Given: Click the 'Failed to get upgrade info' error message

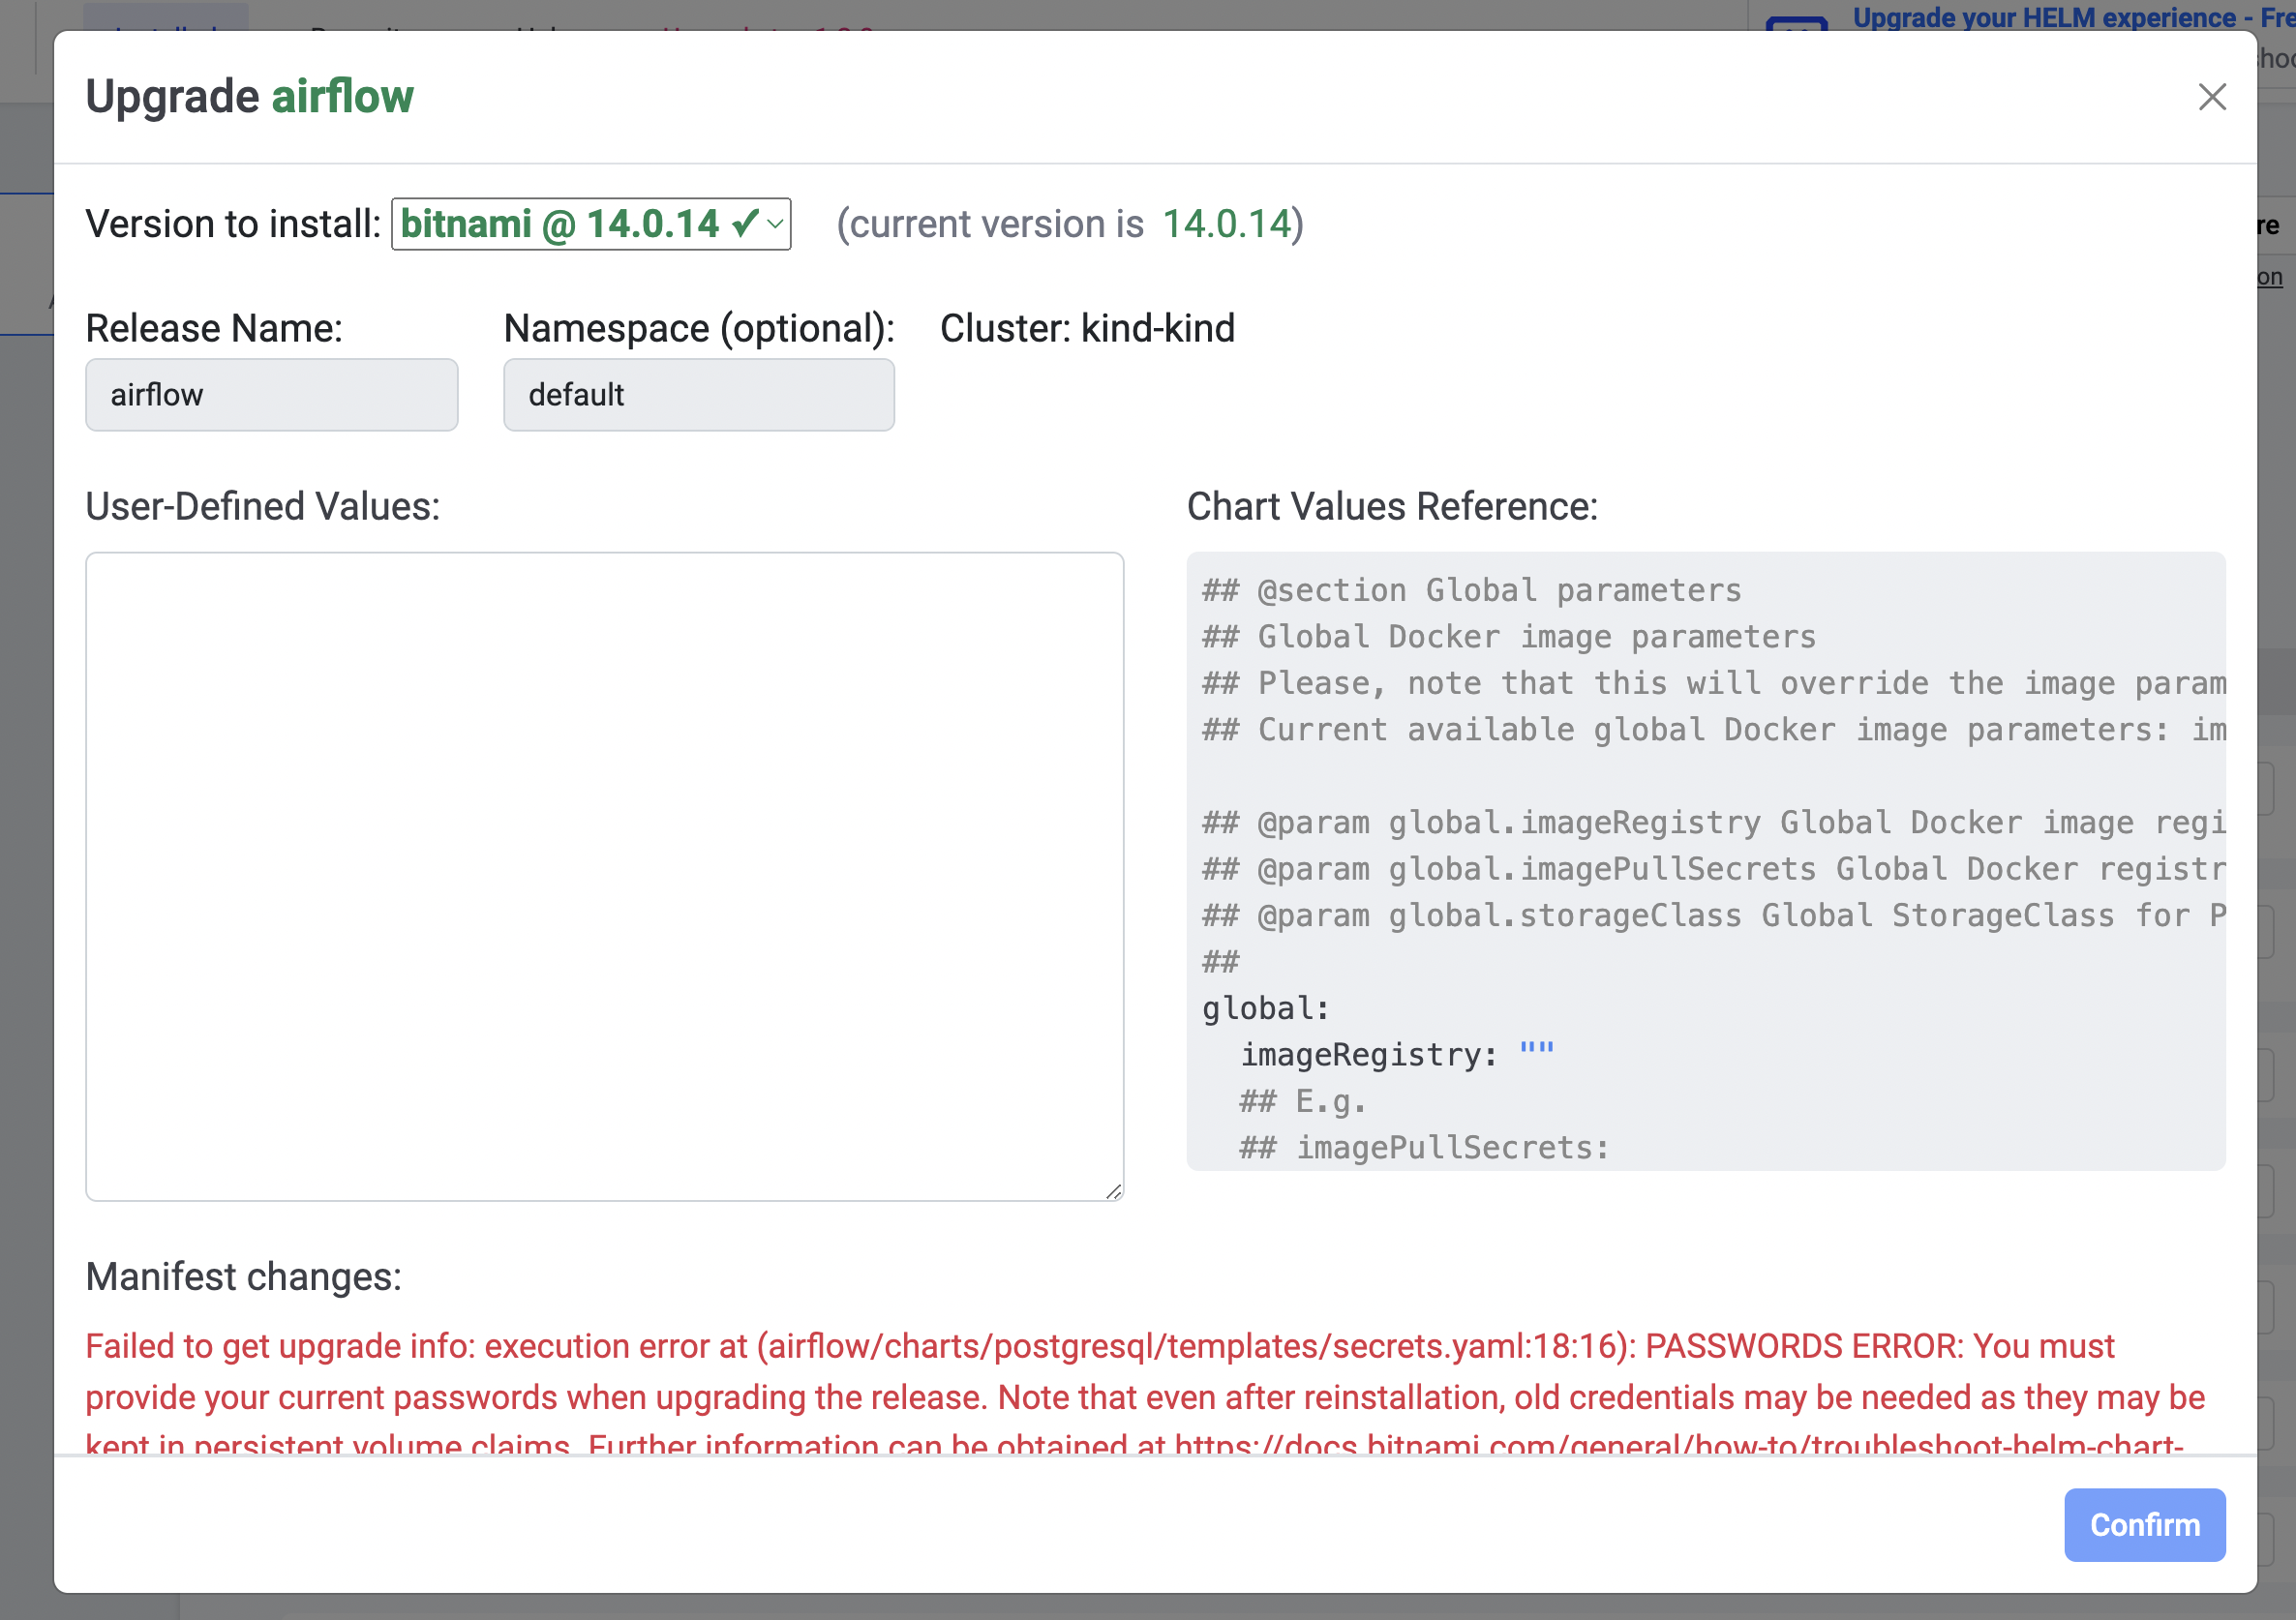Looking at the screenshot, I should point(1145,1394).
